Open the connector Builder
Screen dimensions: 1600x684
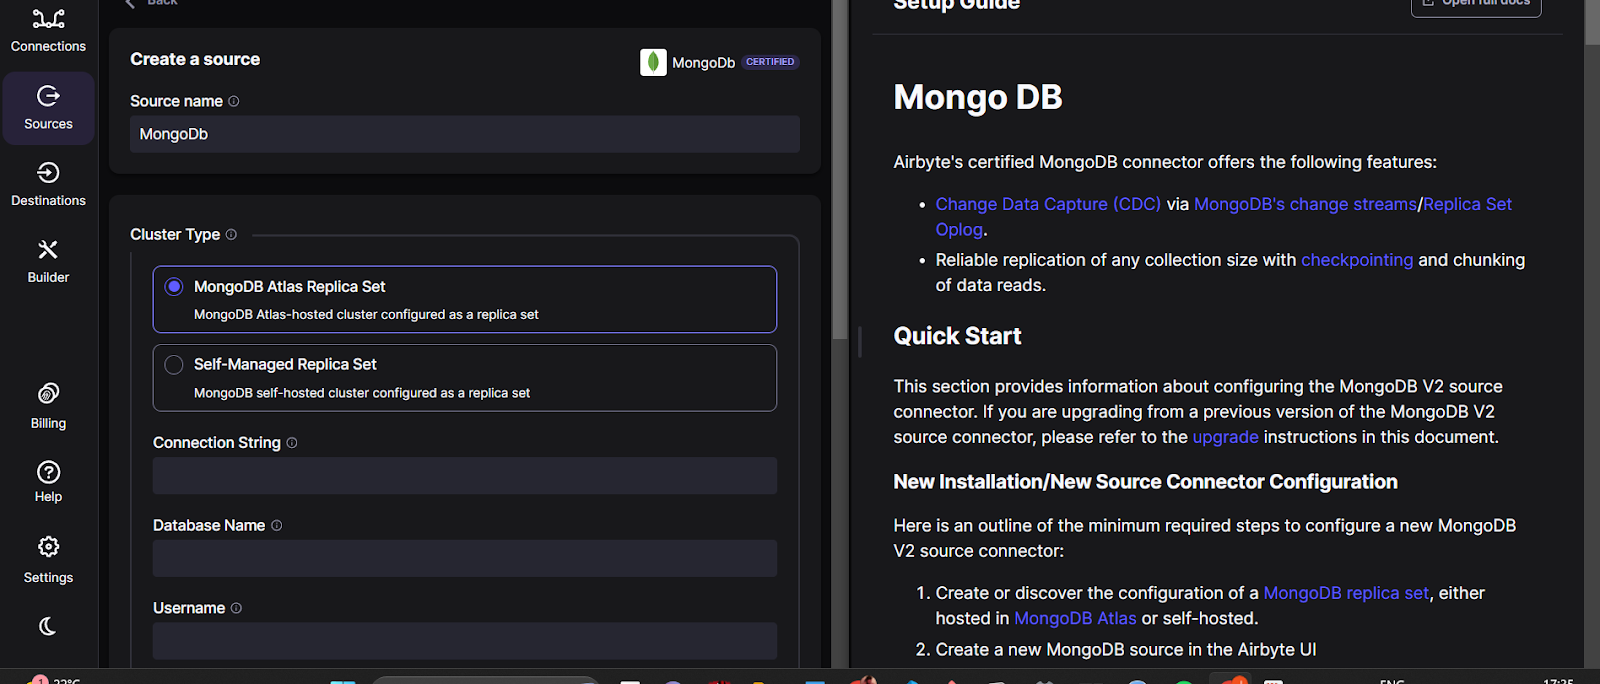[48, 261]
